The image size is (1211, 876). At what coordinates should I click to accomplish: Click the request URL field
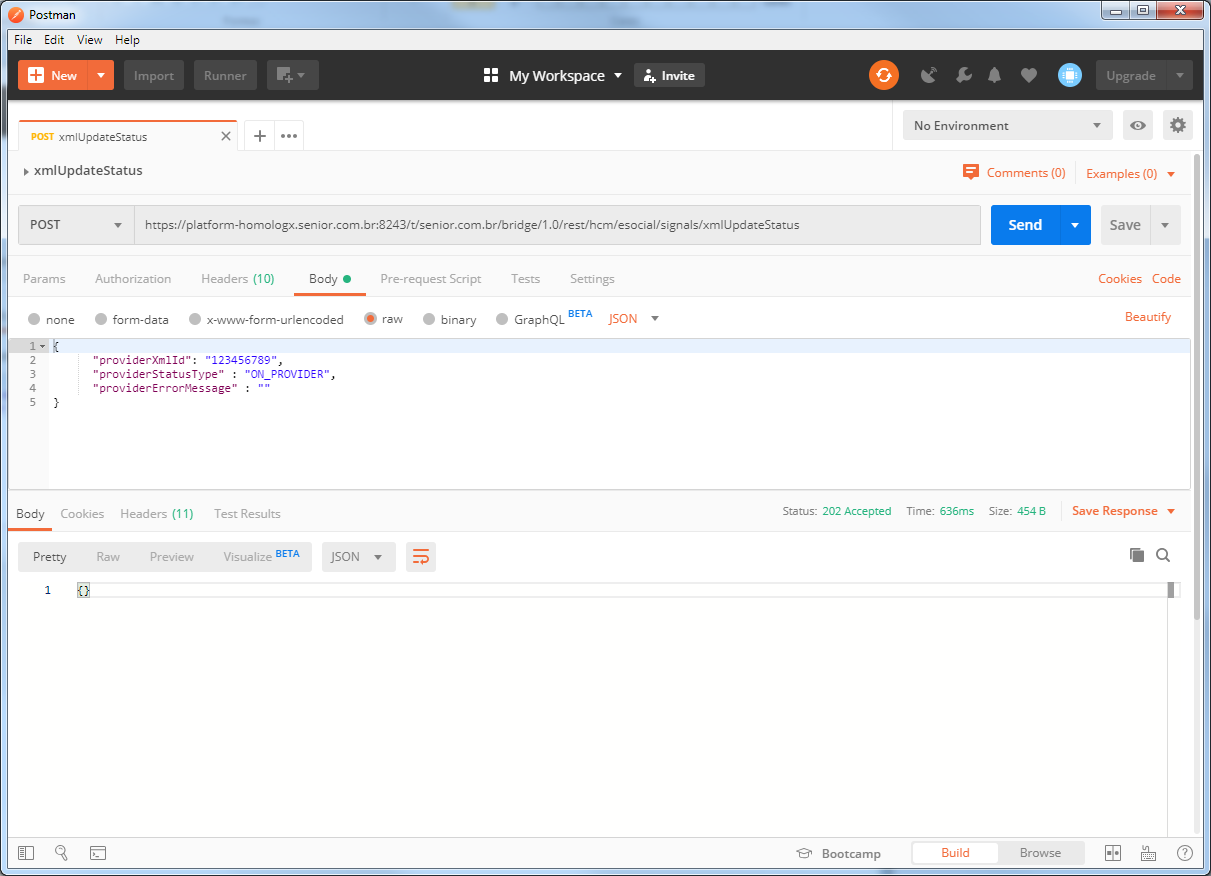[x=557, y=225]
